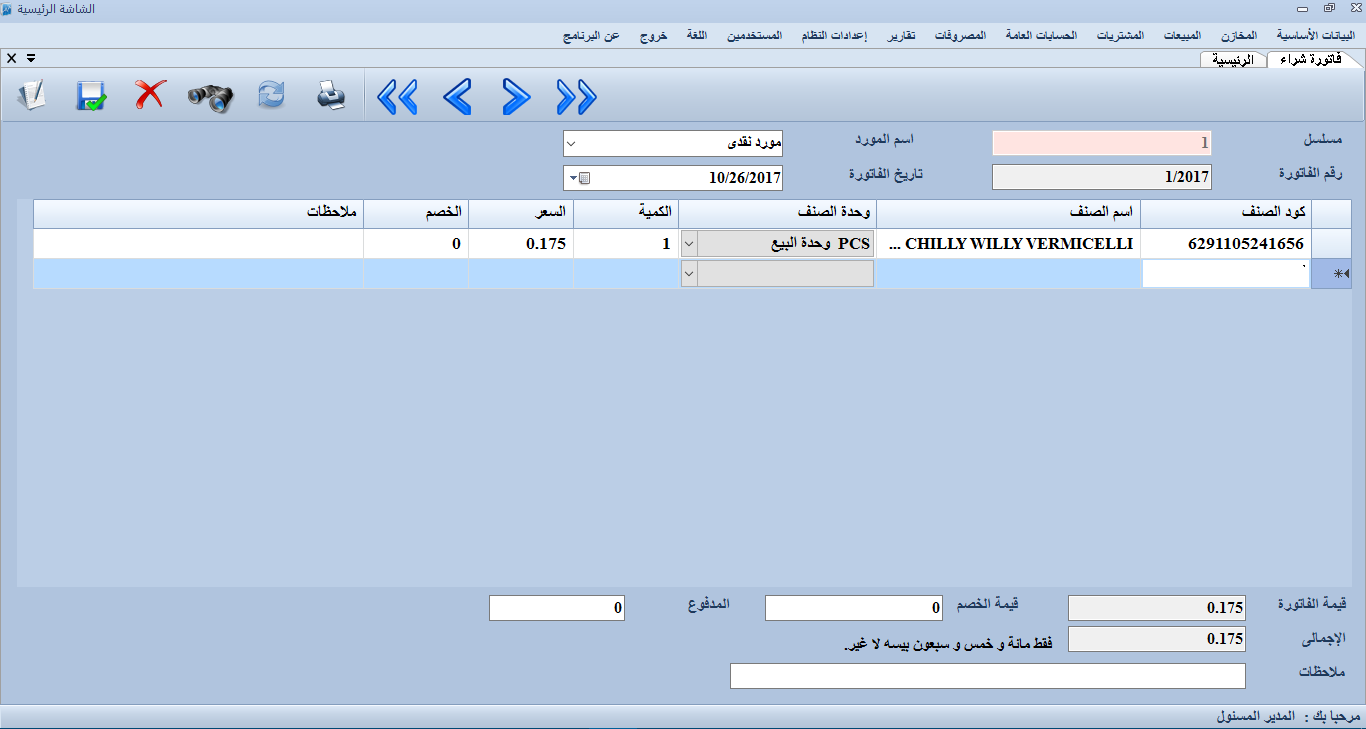Select the فاتورة شراء tab
The height and width of the screenshot is (729, 1366).
point(1312,60)
